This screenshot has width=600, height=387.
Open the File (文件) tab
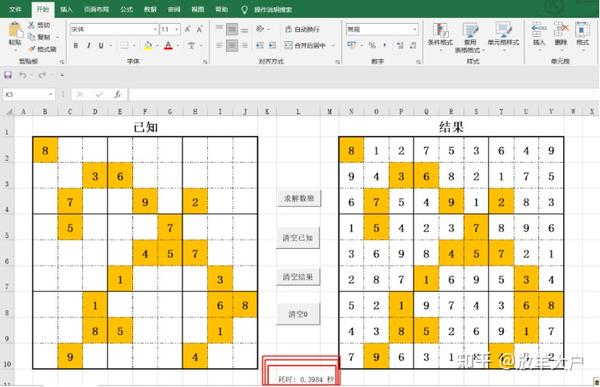(15, 9)
